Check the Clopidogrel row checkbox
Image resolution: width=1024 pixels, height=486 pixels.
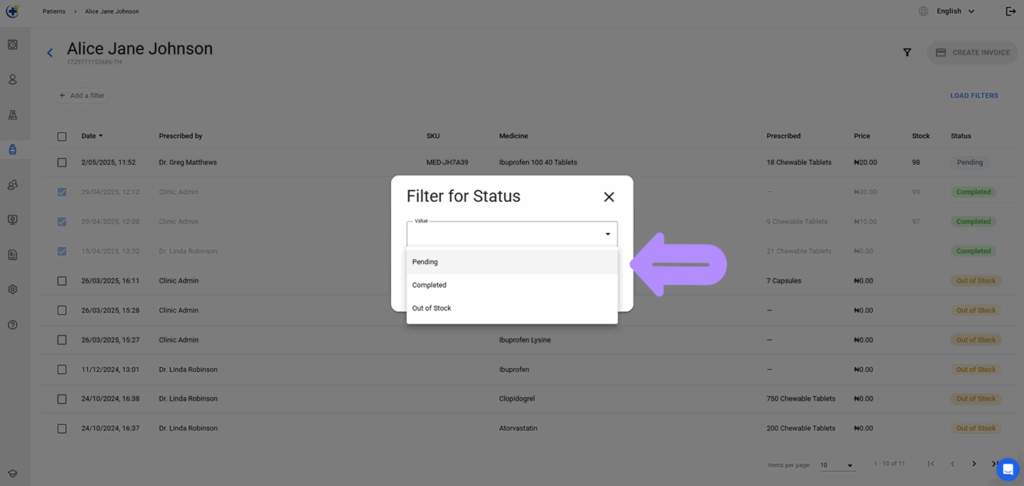(x=61, y=398)
